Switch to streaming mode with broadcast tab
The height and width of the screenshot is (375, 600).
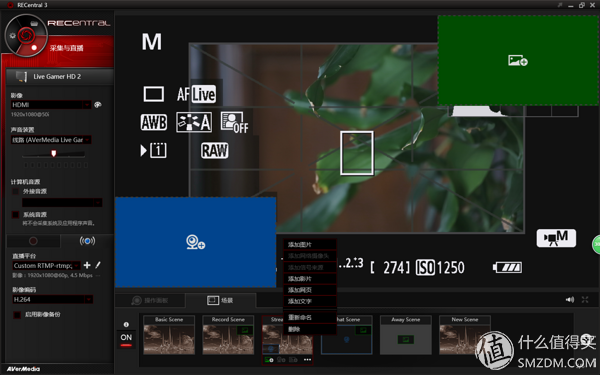pyautogui.click(x=87, y=241)
